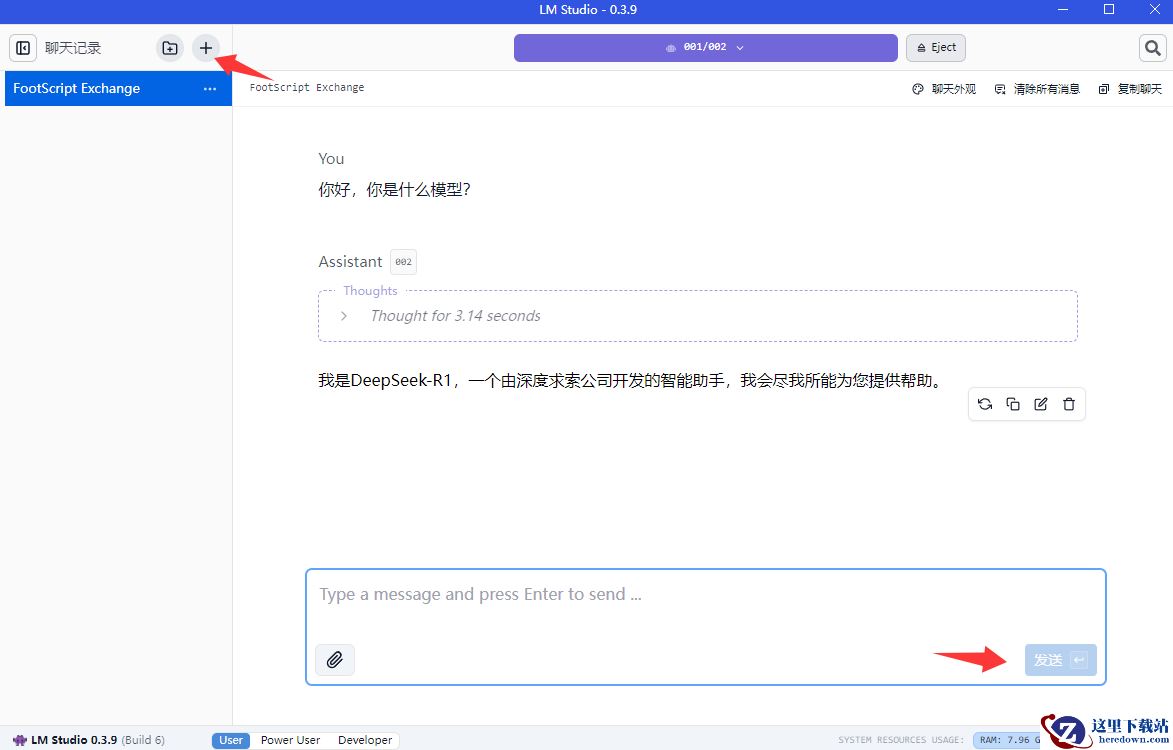Attach a file with paperclip icon

coord(334,660)
